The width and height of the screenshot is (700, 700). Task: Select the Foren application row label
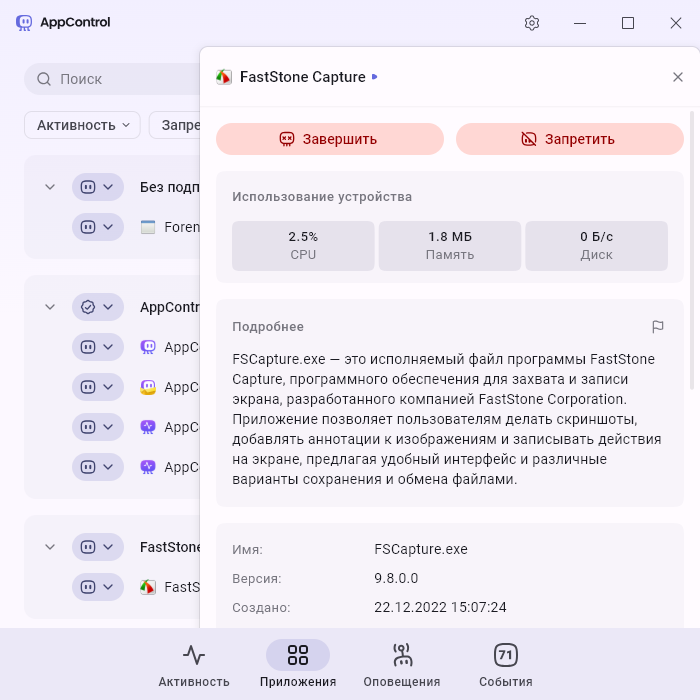(182, 227)
